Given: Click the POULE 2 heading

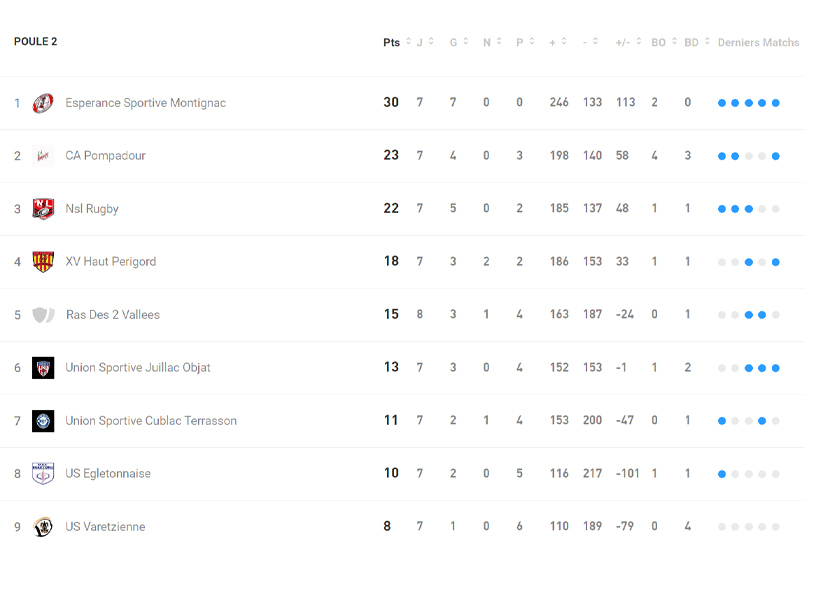Looking at the screenshot, I should [x=36, y=42].
